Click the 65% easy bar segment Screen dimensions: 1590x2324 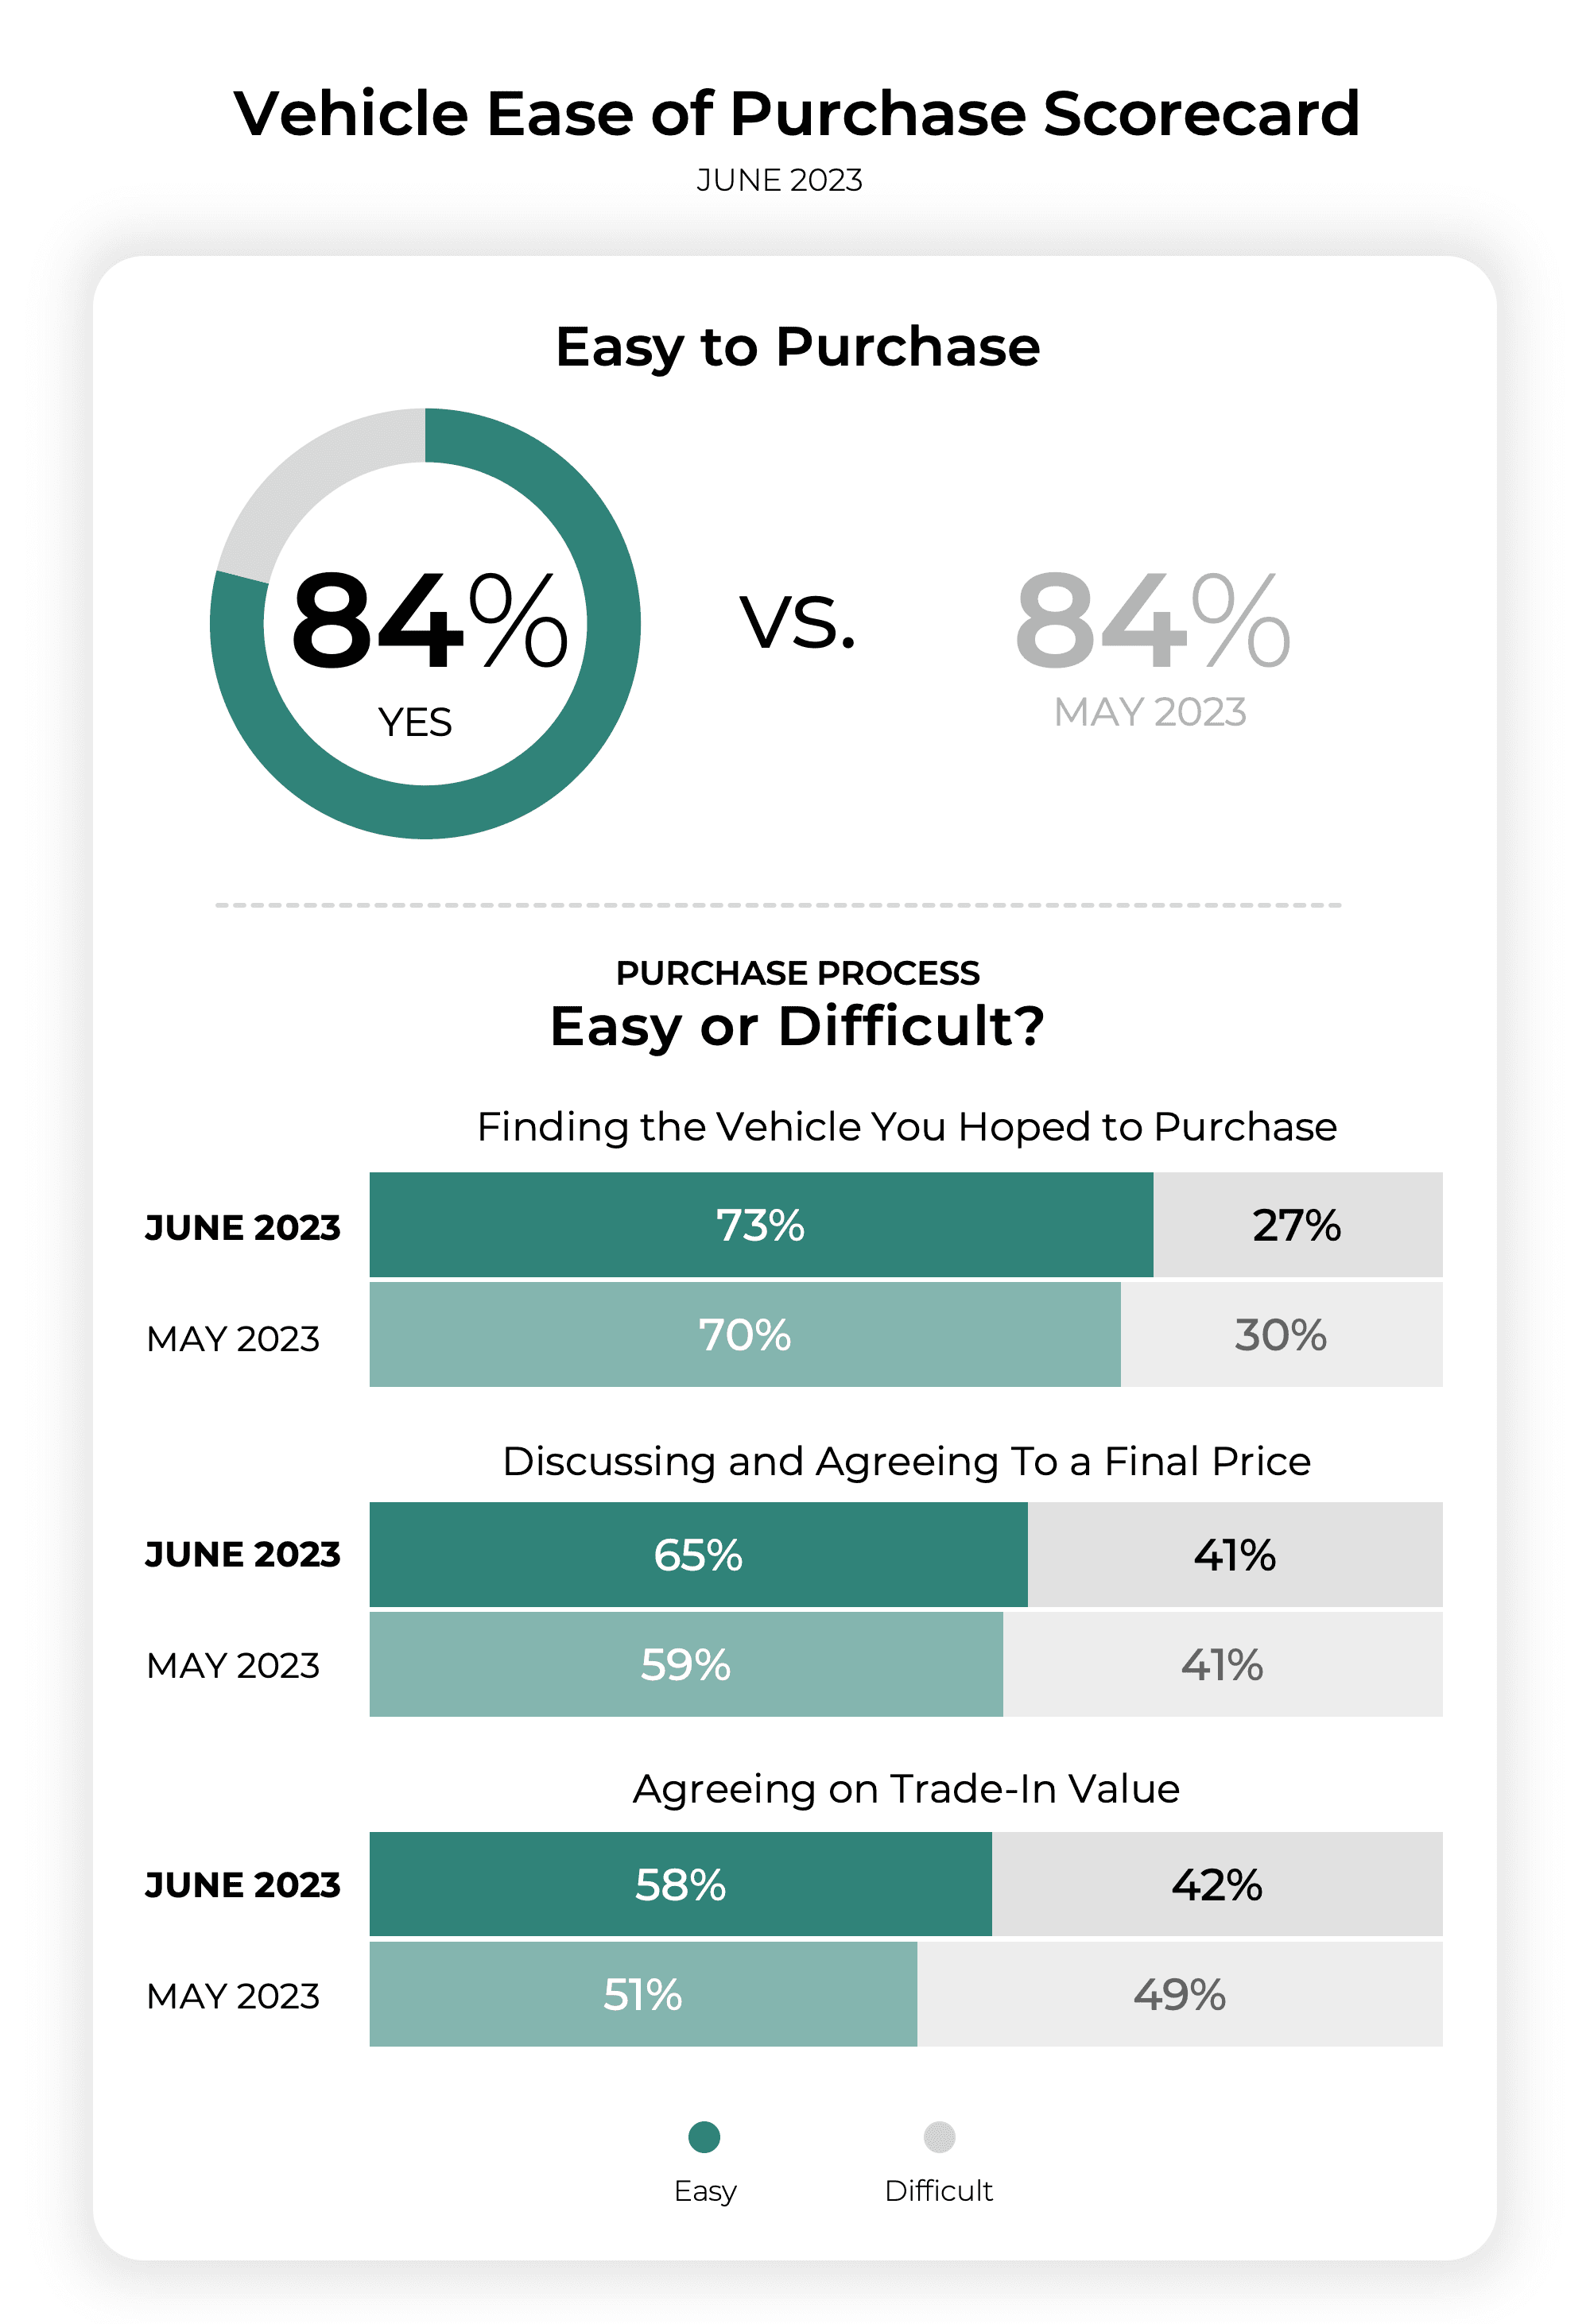(x=698, y=1555)
